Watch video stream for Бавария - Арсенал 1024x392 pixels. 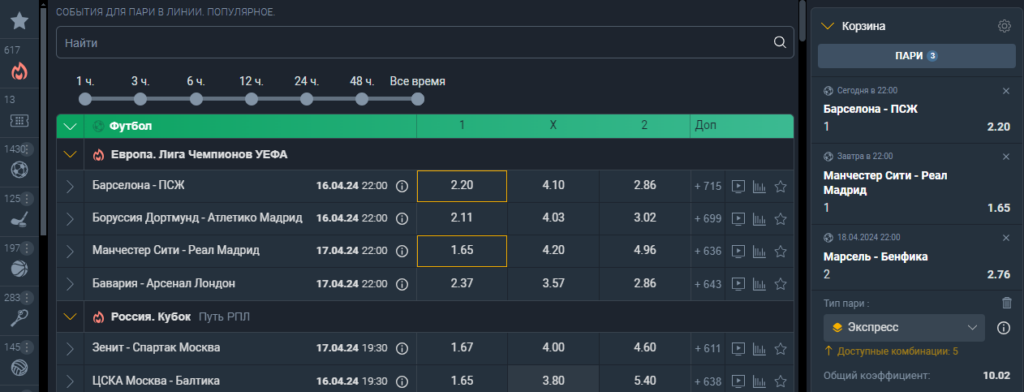click(x=738, y=284)
